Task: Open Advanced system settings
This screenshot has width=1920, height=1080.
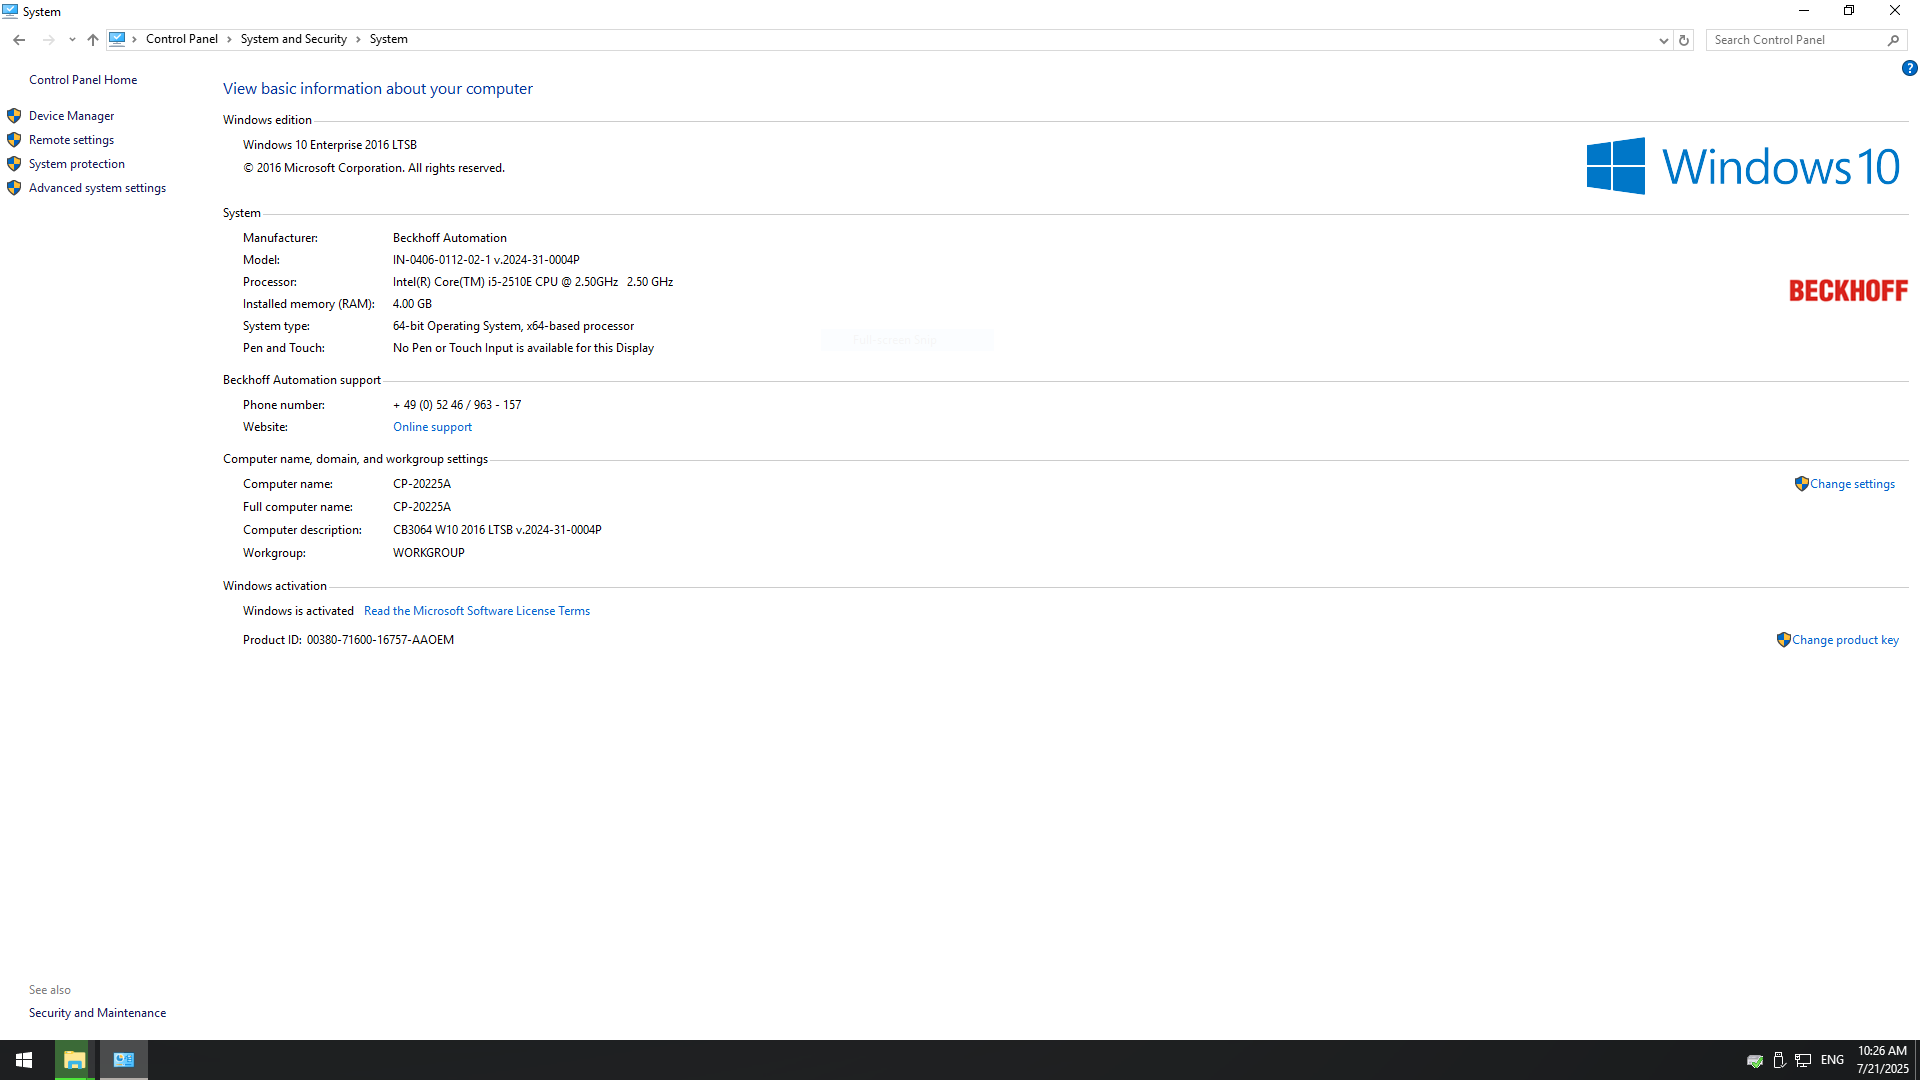Action: coord(97,188)
